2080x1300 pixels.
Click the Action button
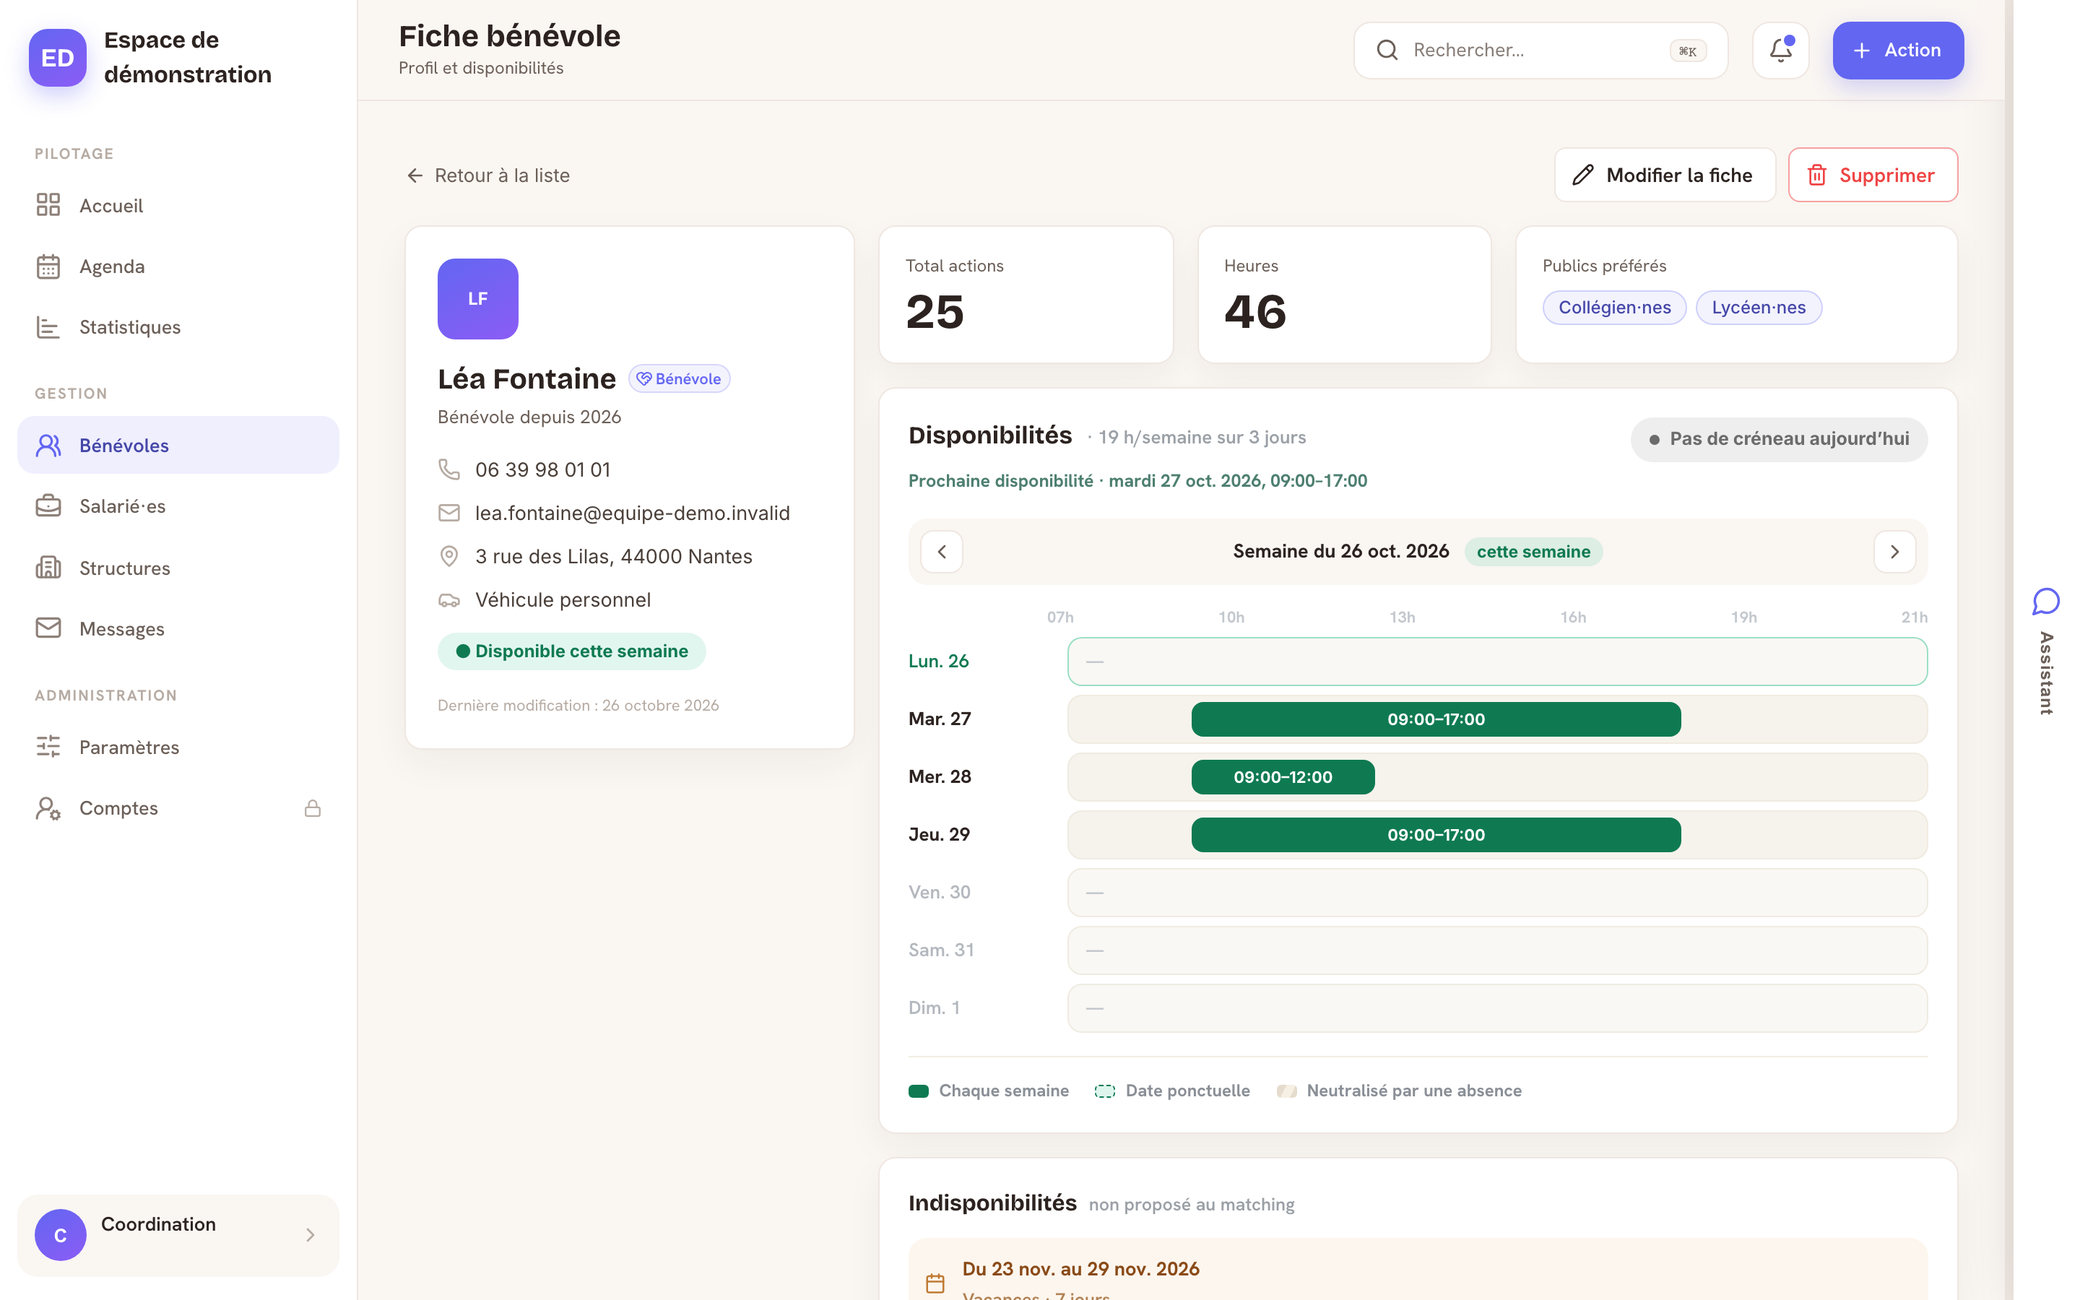(x=1897, y=50)
